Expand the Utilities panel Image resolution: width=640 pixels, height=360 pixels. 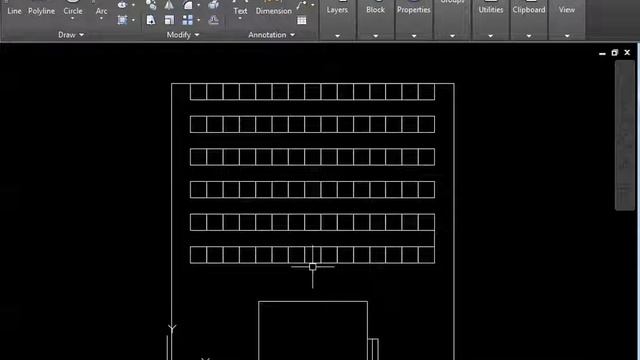click(x=491, y=36)
